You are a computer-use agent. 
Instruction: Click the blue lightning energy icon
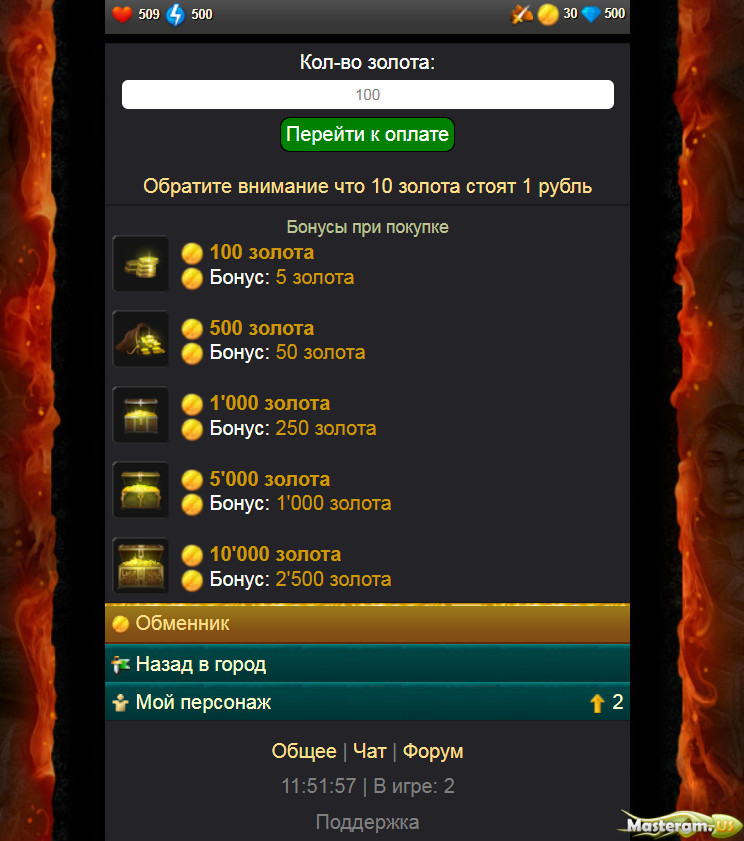pyautogui.click(x=175, y=14)
